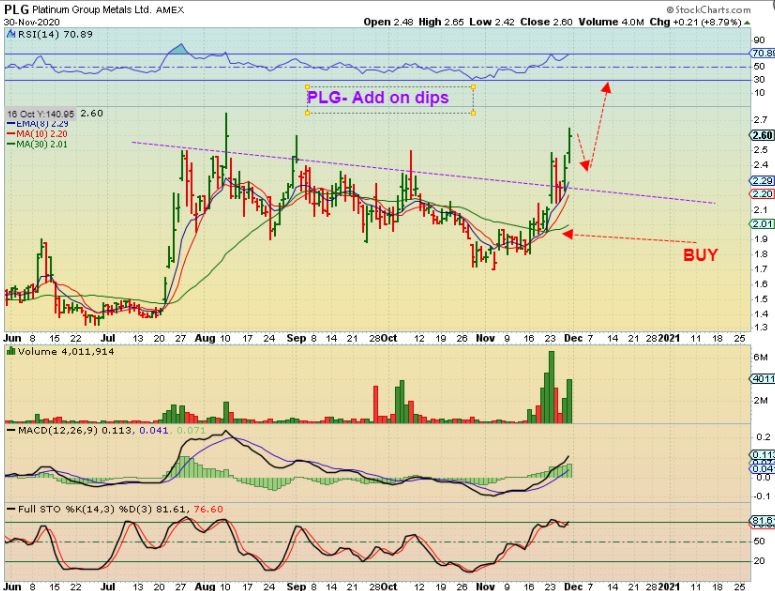Viewport: 775px width, 591px height.
Task: Click the 2.7 price axis label
Action: pos(761,120)
